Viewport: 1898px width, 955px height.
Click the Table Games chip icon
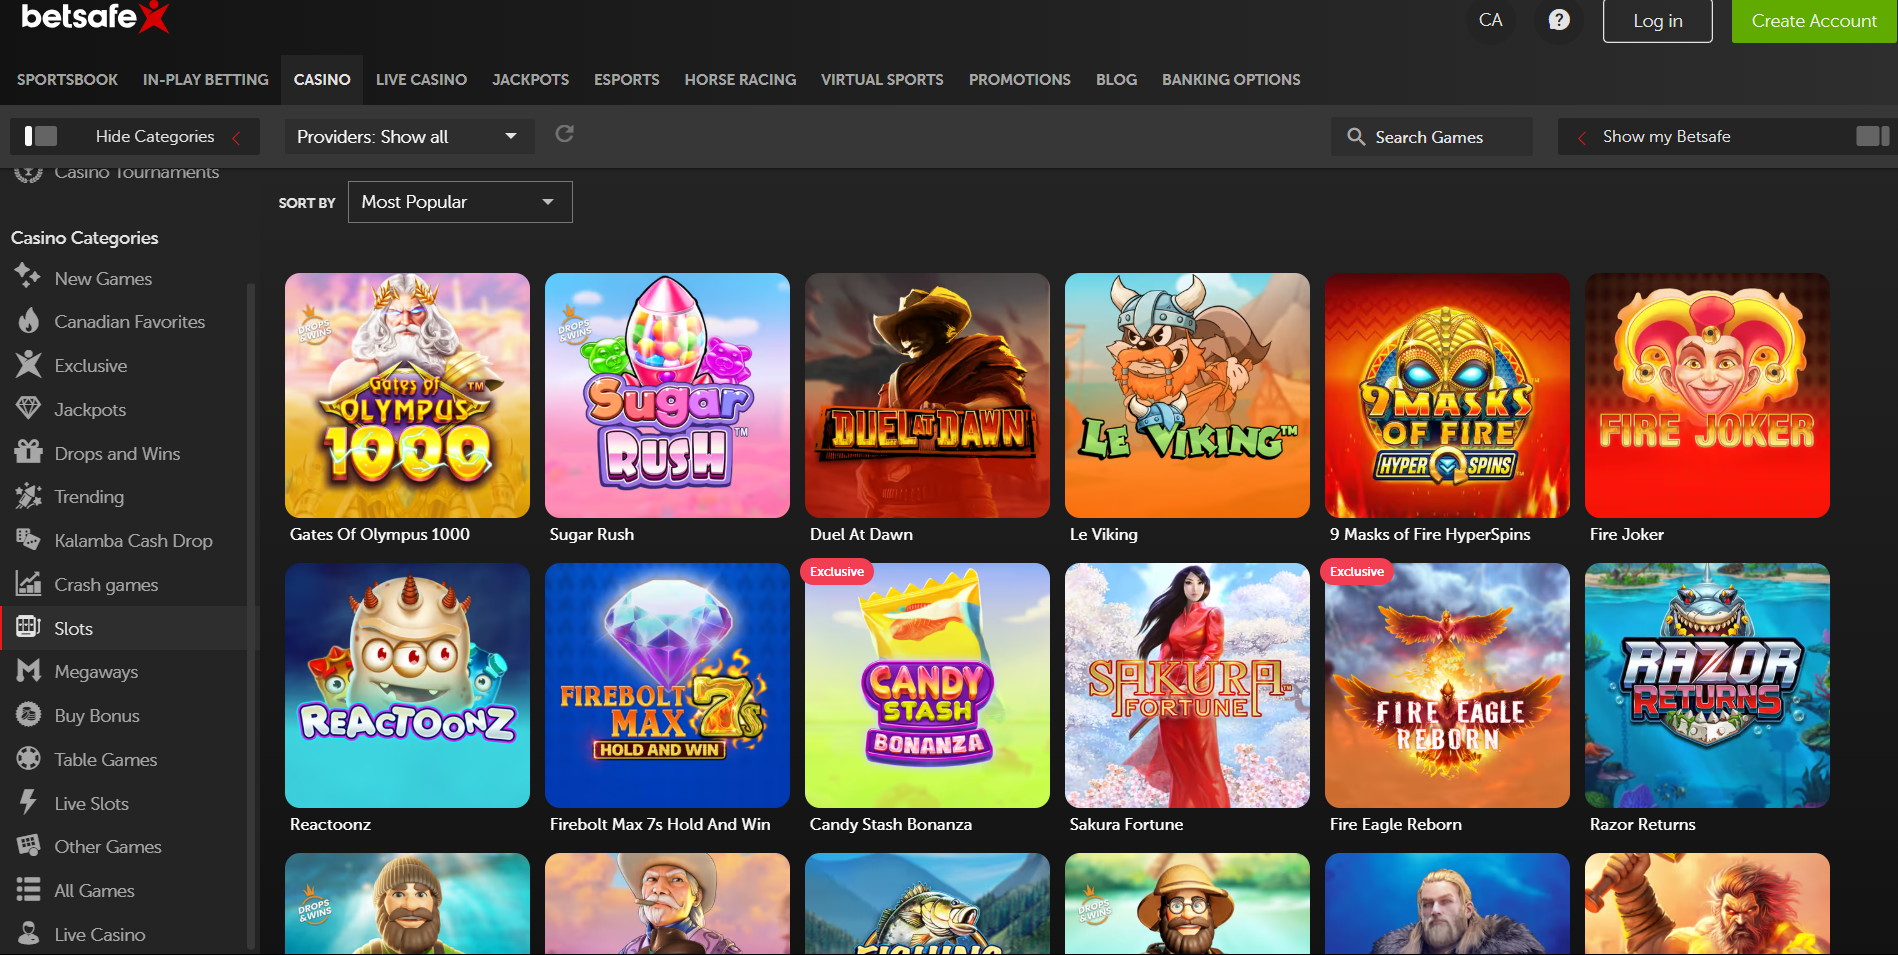pos(28,759)
